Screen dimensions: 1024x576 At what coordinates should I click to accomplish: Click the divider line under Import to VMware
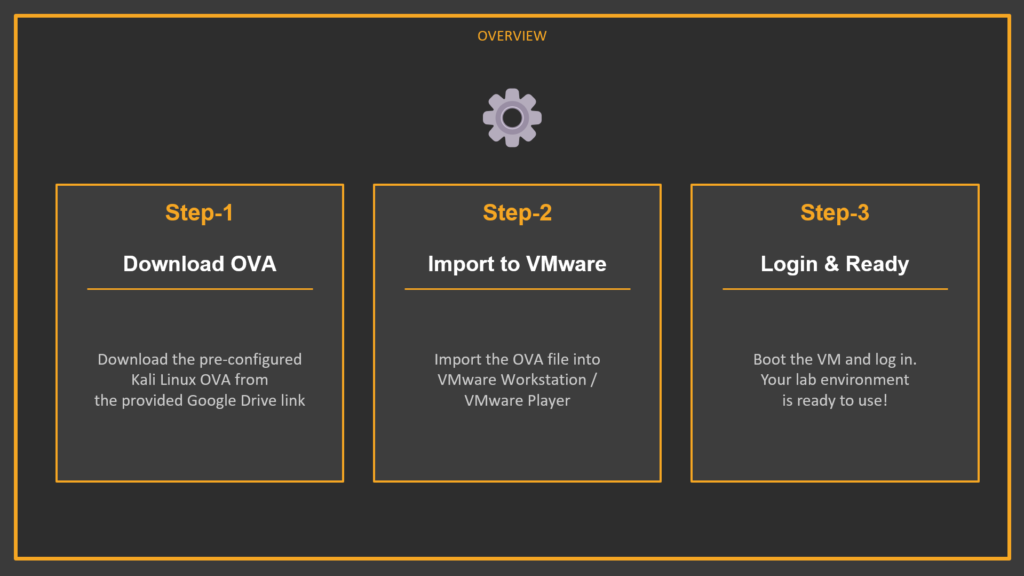(517, 289)
